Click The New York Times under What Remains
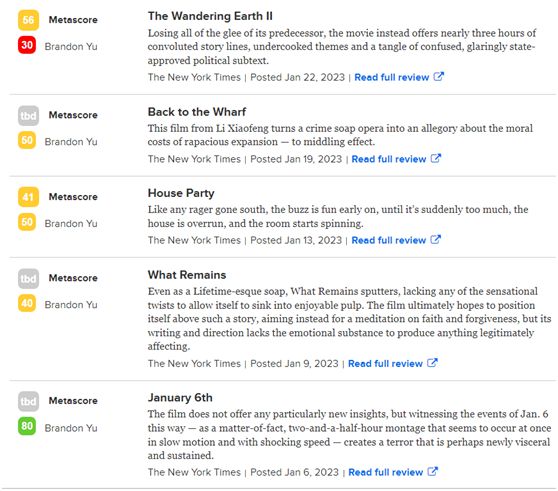The image size is (558, 491). [x=194, y=363]
